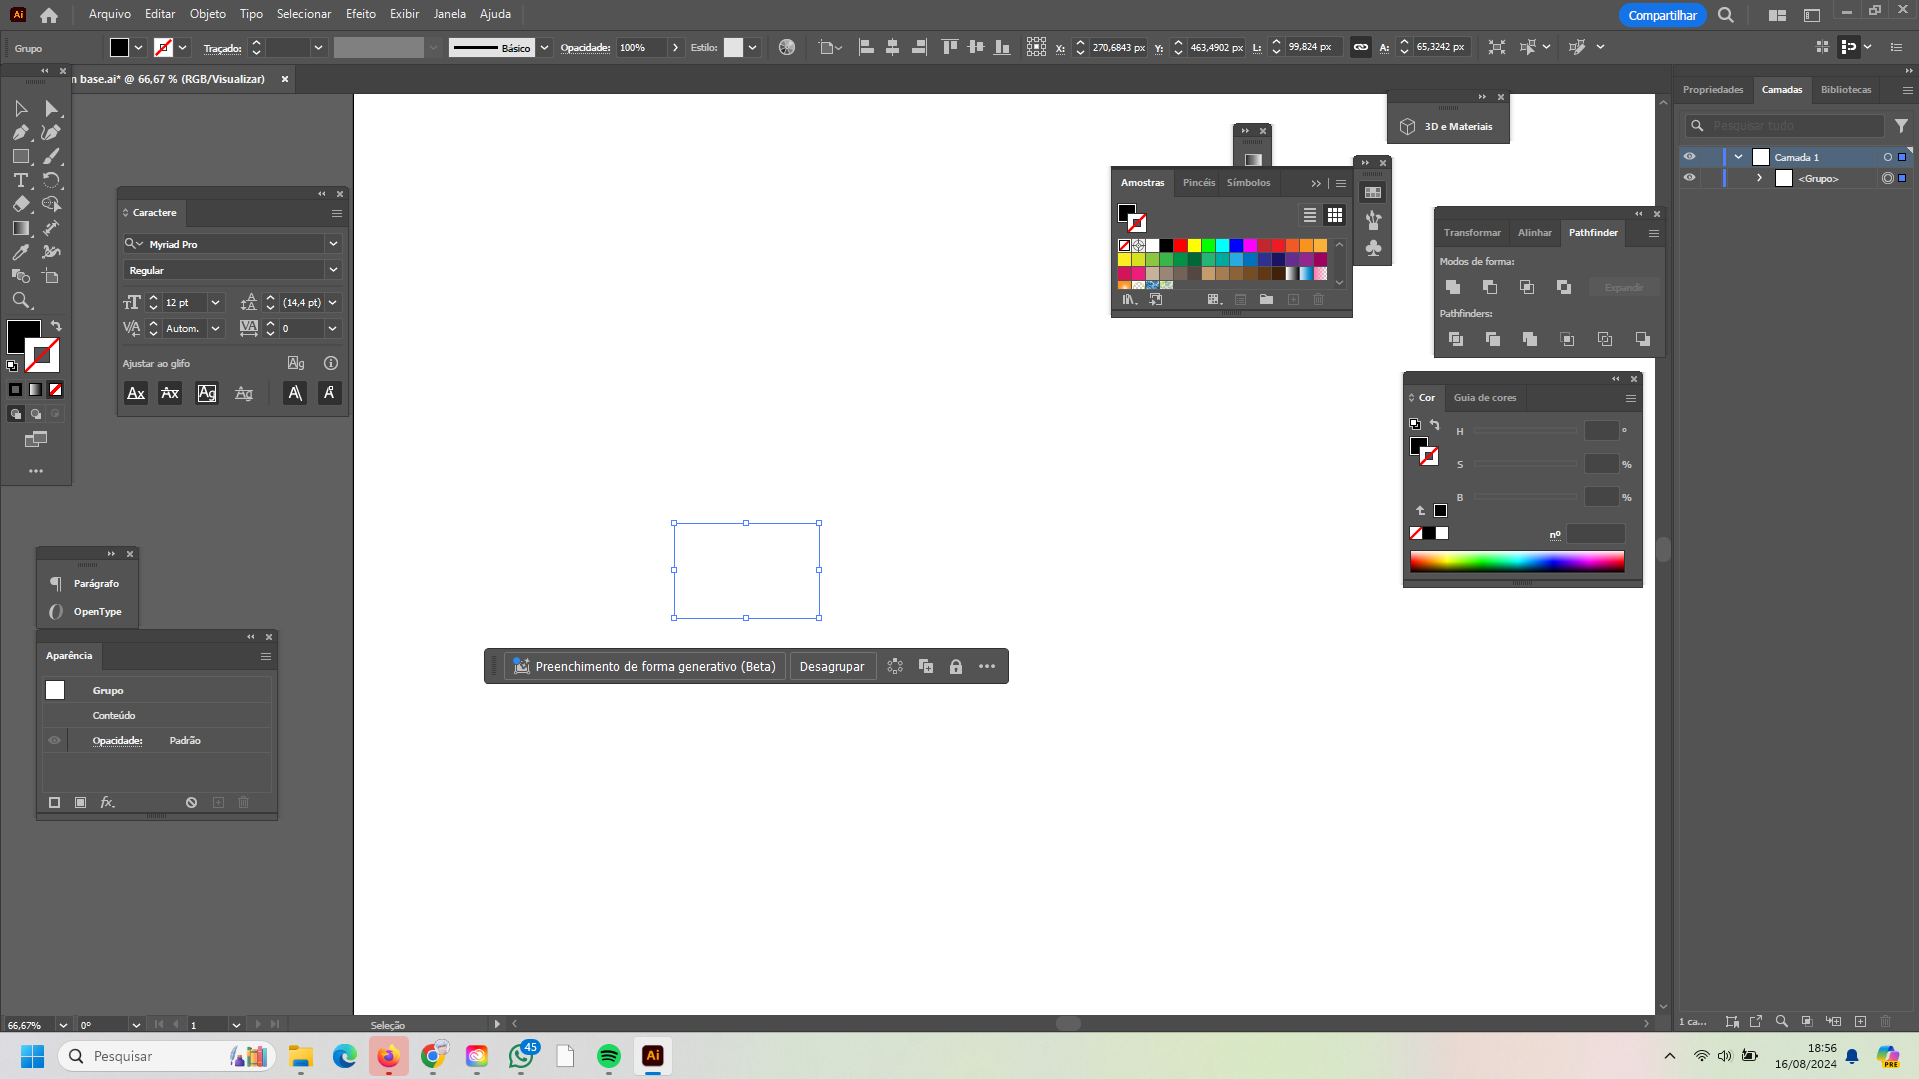
Task: Open the font size 12 pt dropdown
Action: (215, 302)
